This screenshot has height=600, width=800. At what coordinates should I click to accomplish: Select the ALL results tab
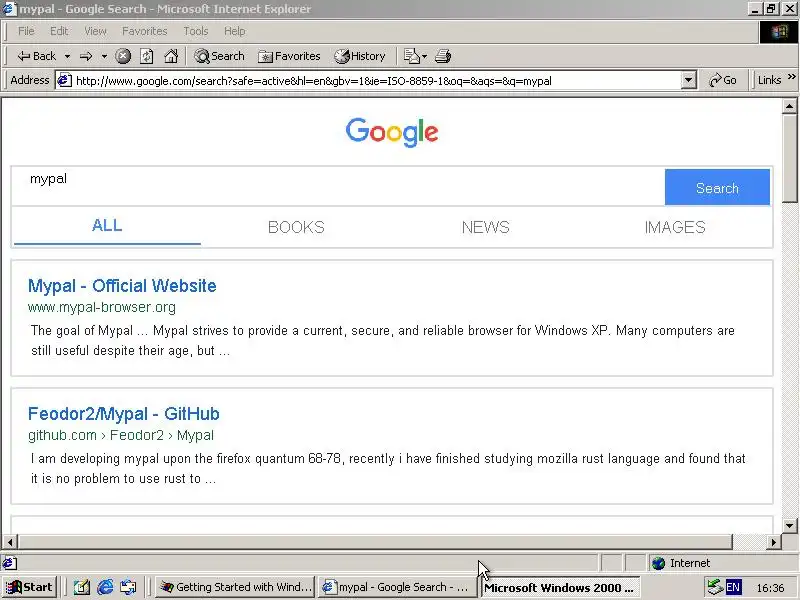(107, 226)
